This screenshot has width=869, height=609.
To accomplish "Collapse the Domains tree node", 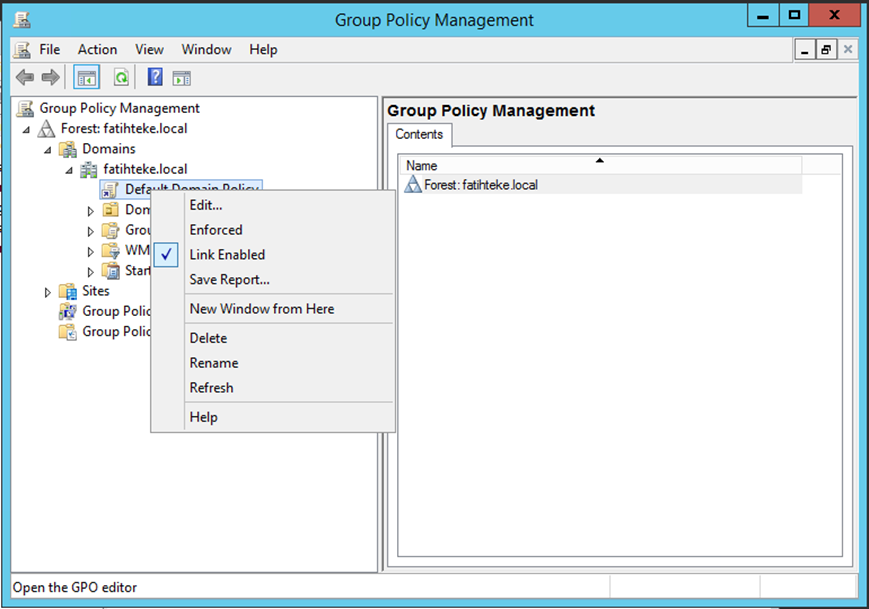I will pyautogui.click(x=48, y=150).
